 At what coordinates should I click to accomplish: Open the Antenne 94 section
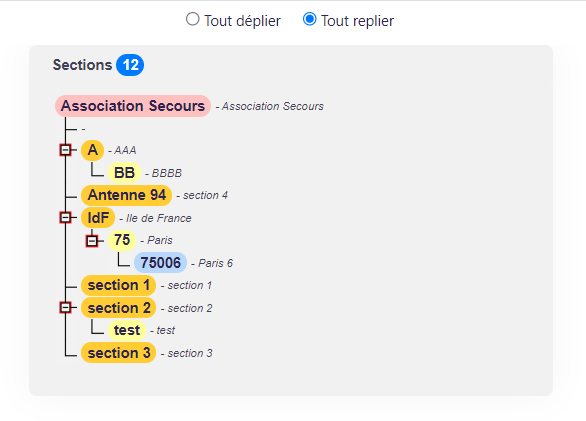(126, 195)
